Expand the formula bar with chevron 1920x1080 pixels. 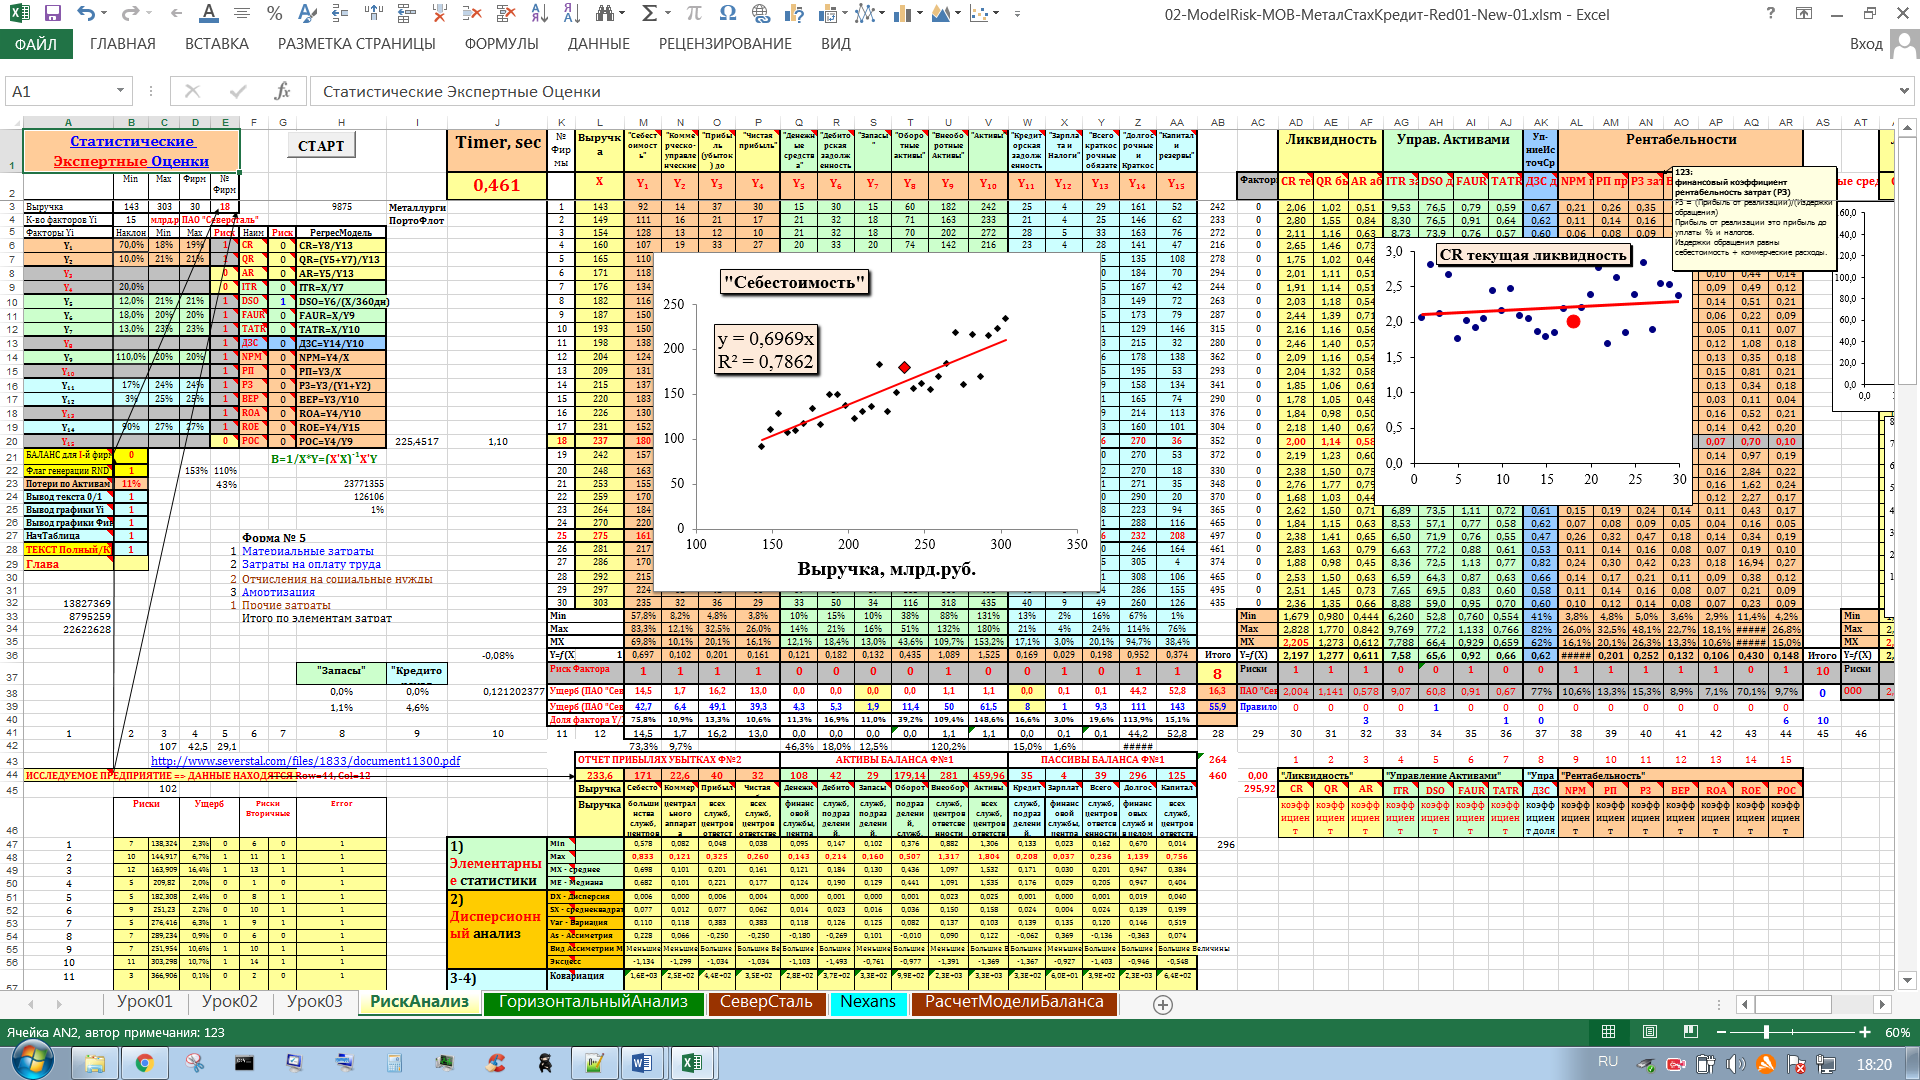[x=1903, y=91]
